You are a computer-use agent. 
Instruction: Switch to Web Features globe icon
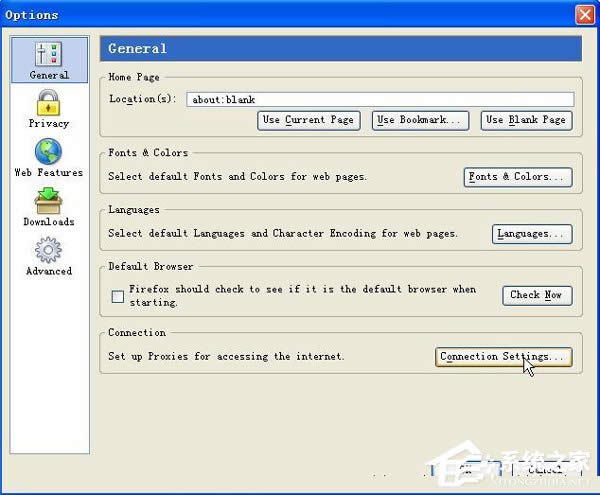click(48, 153)
